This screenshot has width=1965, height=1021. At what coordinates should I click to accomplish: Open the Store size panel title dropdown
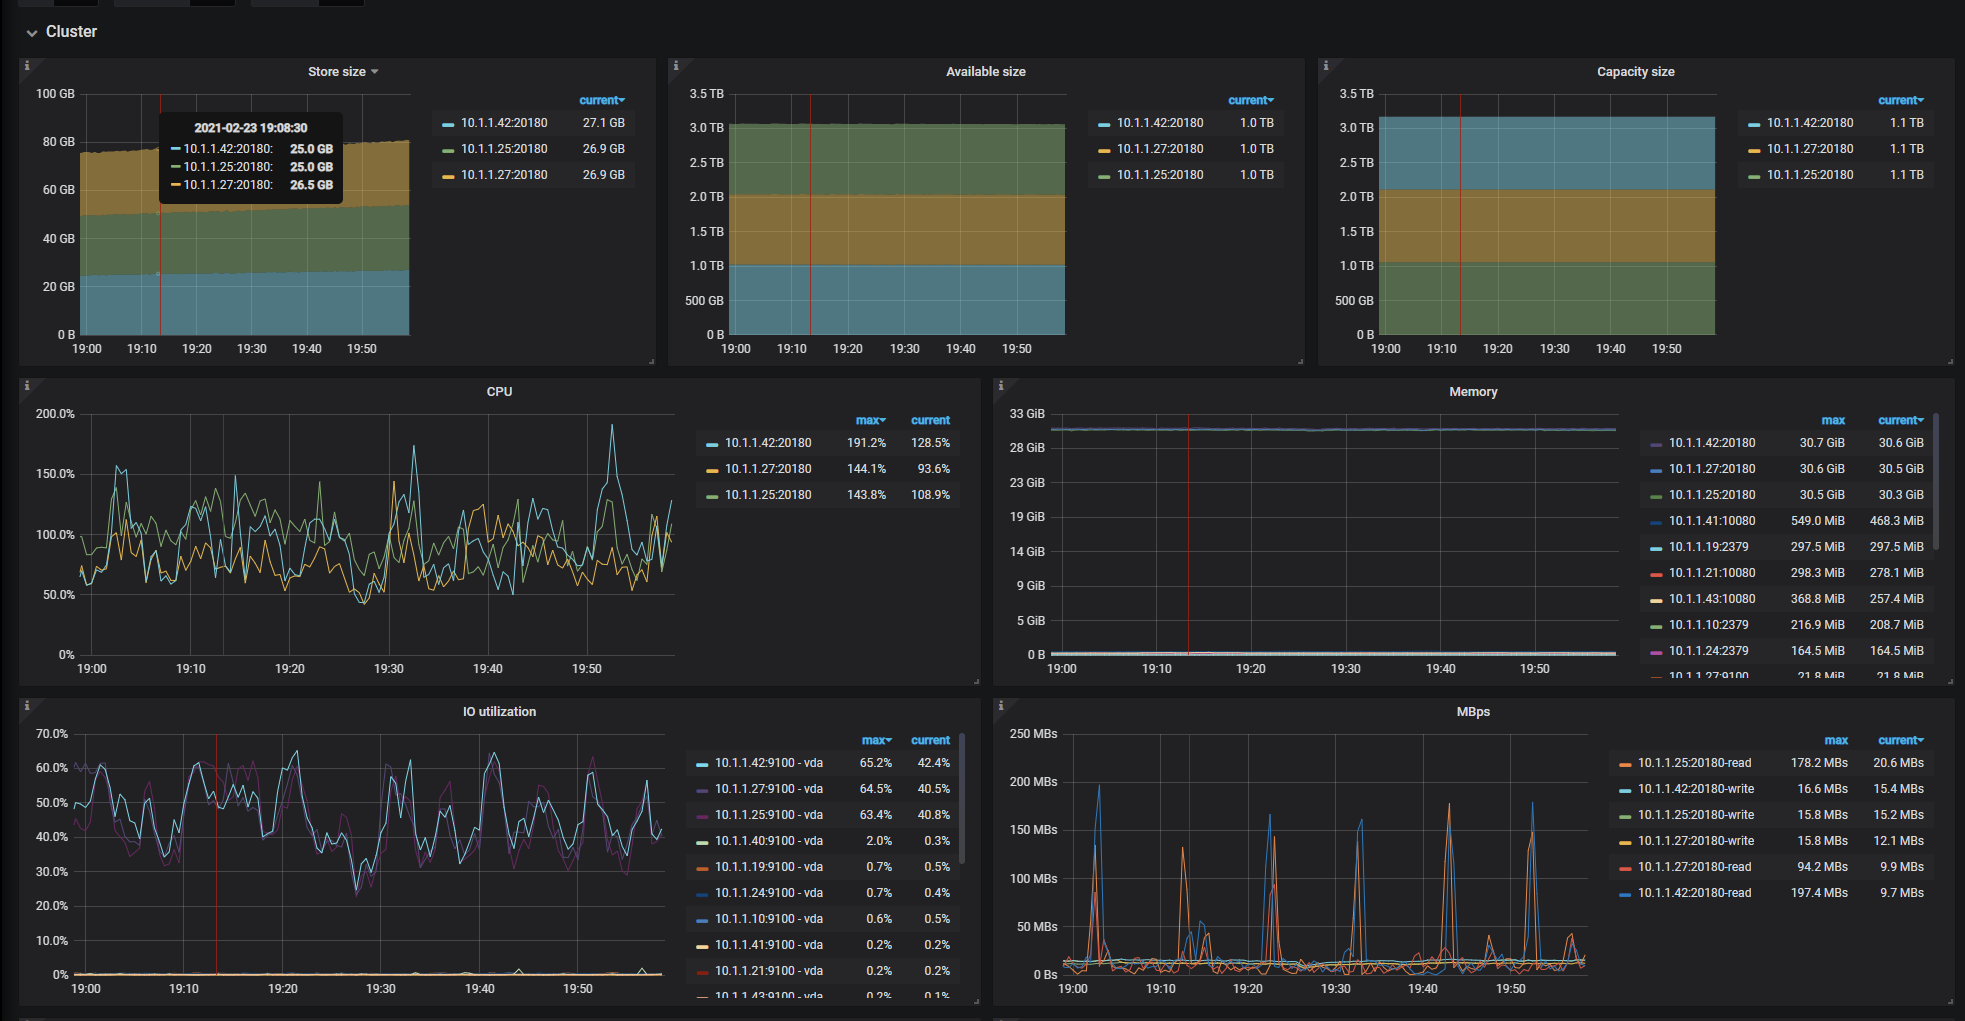(342, 72)
